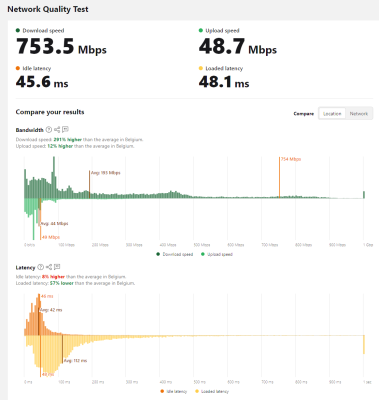The width and height of the screenshot is (379, 400).
Task: Open the Latency help question-mark icon
Action: tap(41, 267)
